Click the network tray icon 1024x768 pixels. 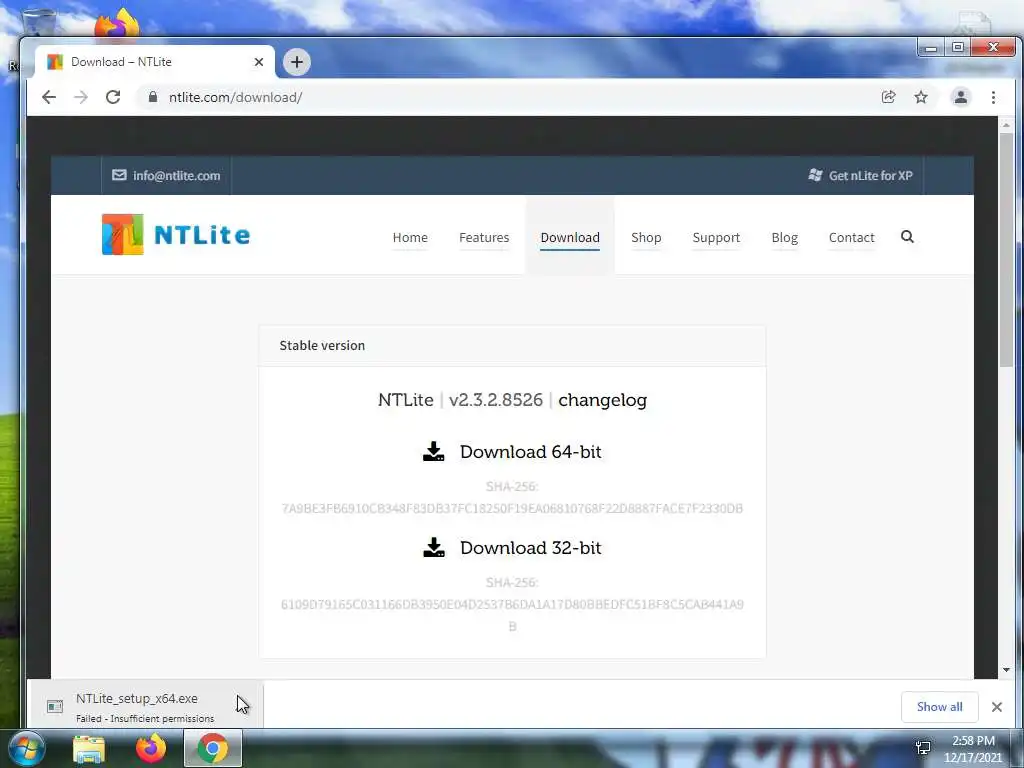coord(923,748)
